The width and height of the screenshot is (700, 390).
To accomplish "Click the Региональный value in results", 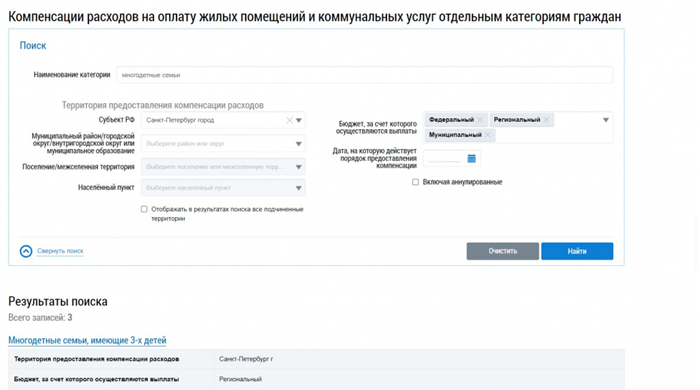I will coord(240,379).
